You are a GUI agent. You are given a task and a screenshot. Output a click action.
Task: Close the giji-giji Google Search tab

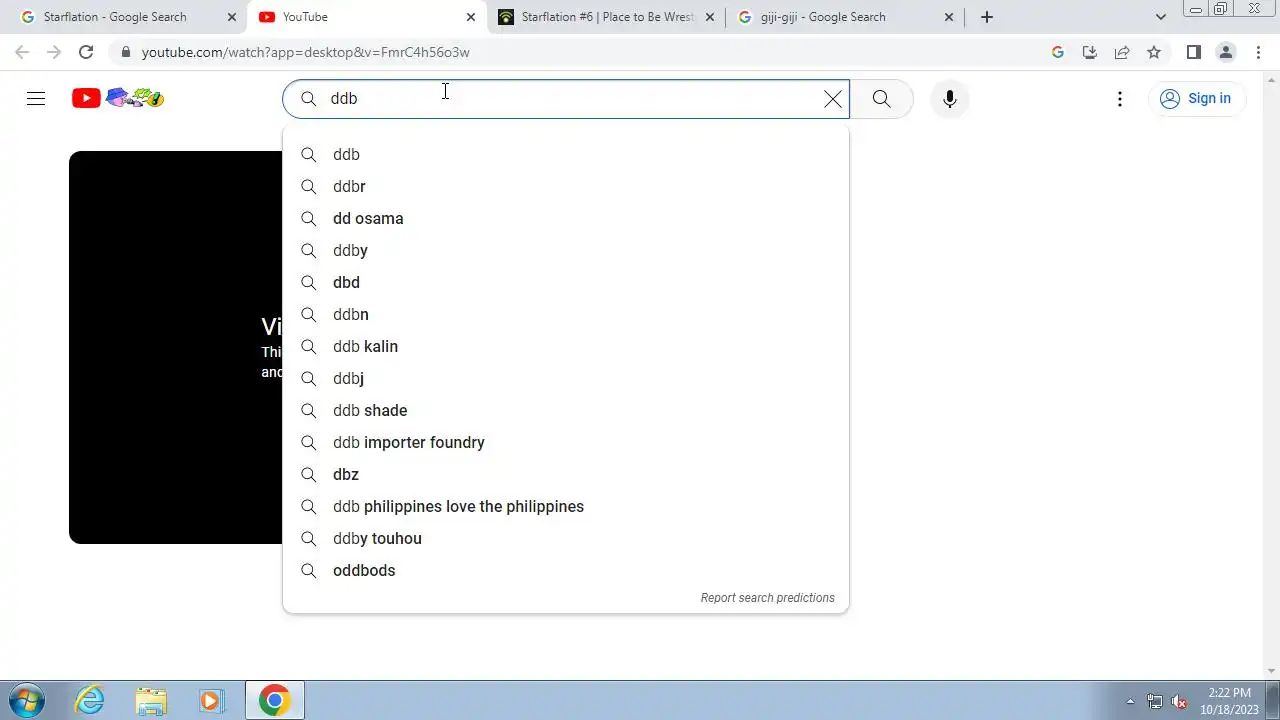949,17
